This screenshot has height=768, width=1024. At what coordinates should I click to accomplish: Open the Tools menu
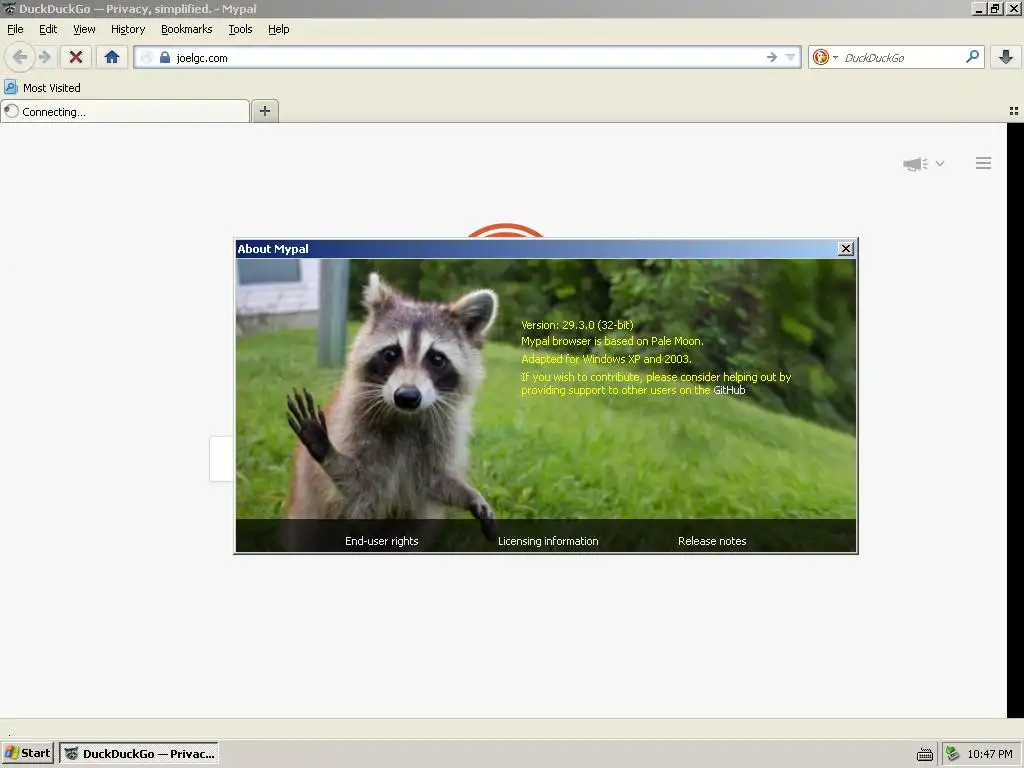[x=240, y=29]
